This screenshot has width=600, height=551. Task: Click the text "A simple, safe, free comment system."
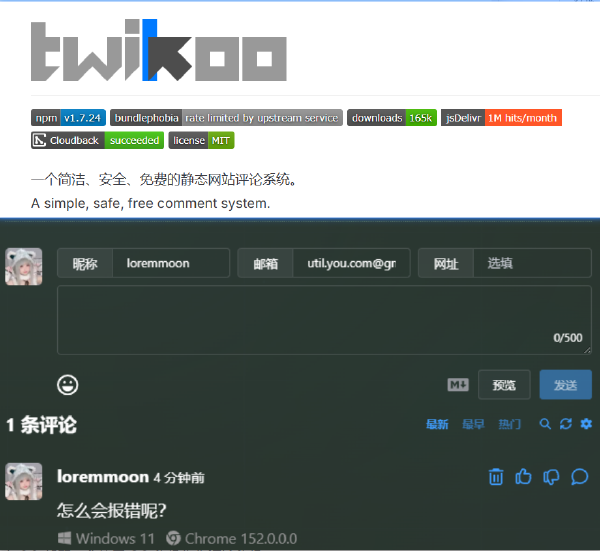click(151, 203)
